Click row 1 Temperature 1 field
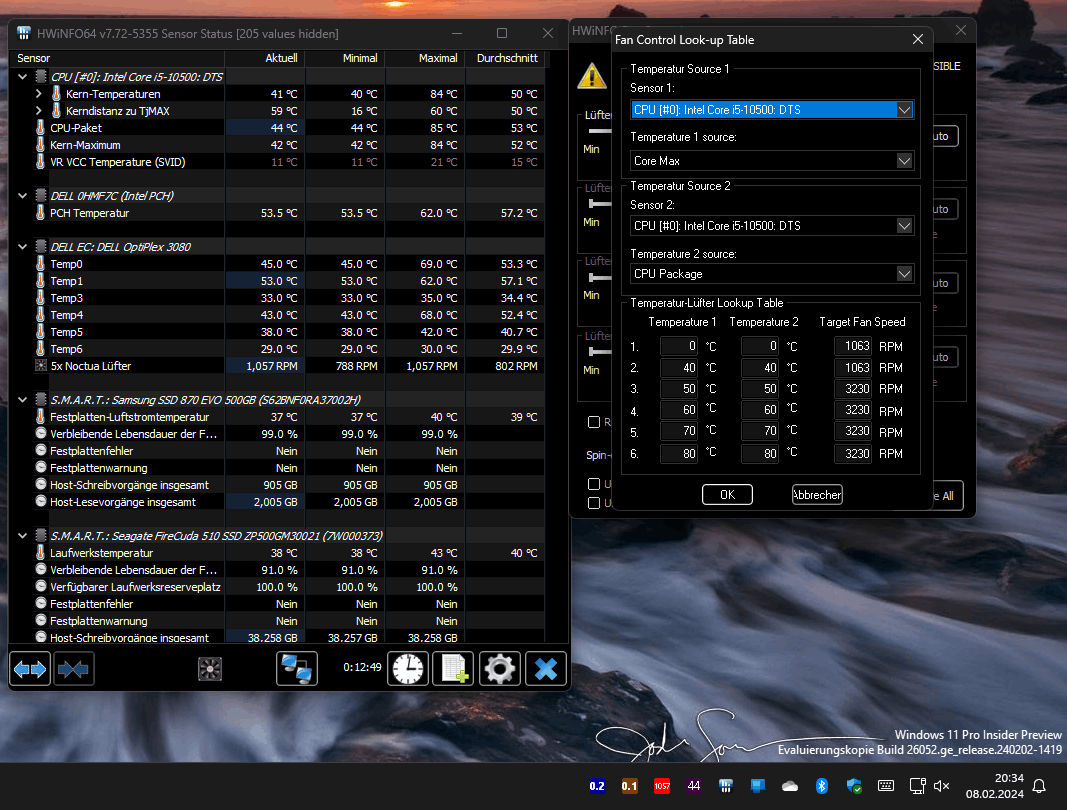The width and height of the screenshot is (1067, 810). 678,346
